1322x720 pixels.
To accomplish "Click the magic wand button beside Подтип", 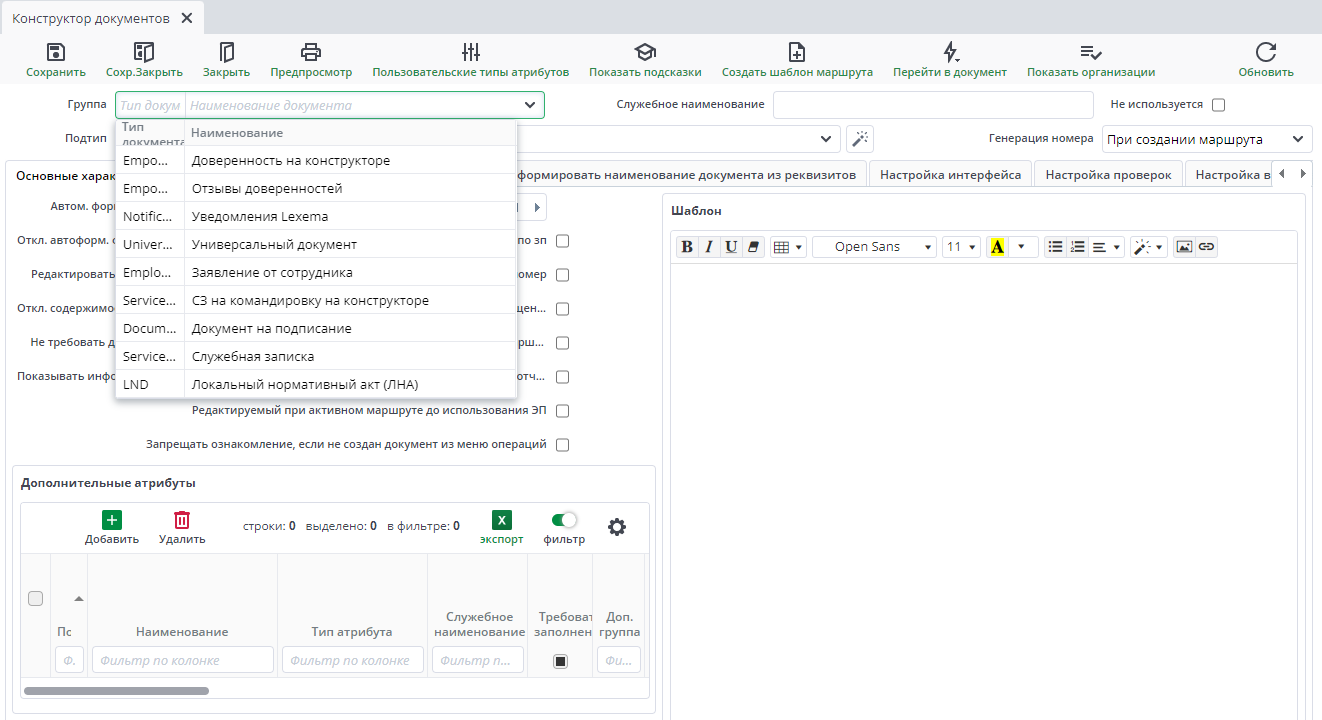I will point(860,139).
